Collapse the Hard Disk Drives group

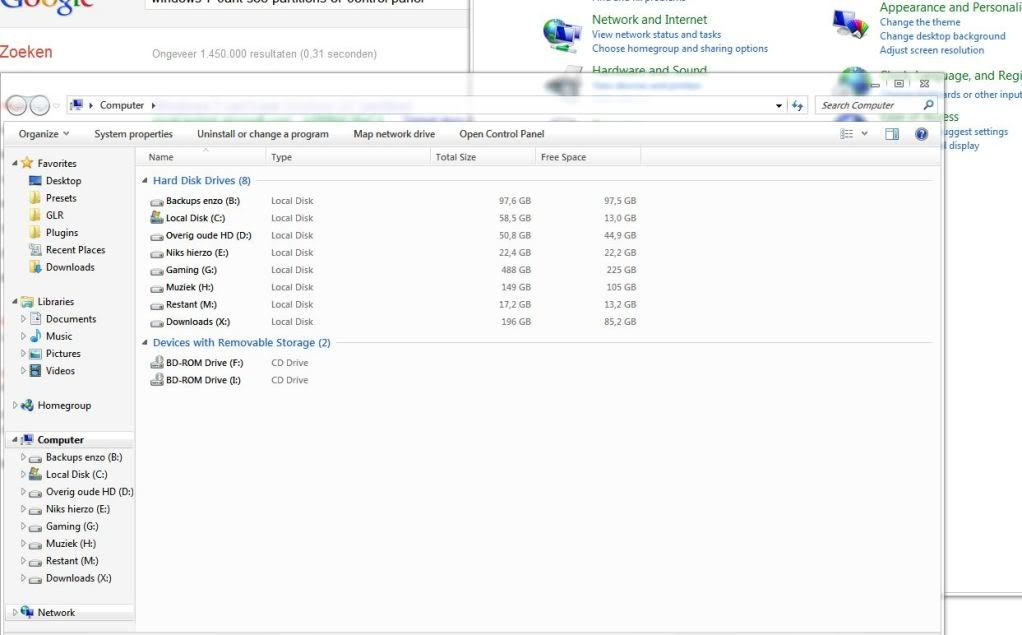click(x=144, y=181)
